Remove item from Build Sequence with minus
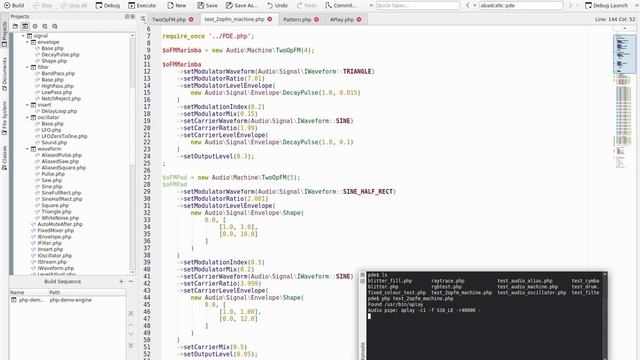640x360 pixels. [131, 281]
